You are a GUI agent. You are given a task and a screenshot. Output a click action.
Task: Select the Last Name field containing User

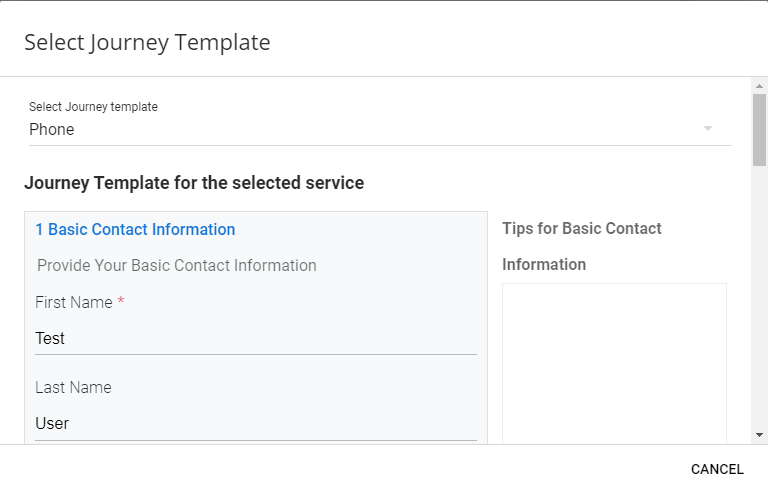[x=256, y=424]
